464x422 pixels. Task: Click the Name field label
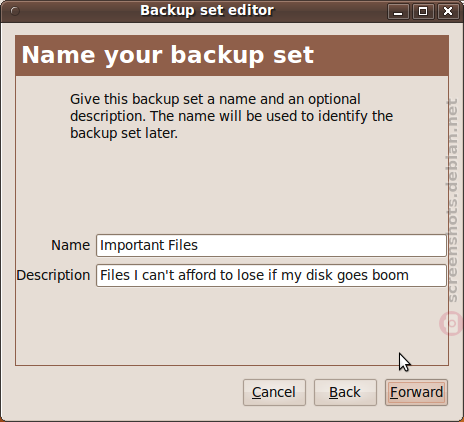70,245
